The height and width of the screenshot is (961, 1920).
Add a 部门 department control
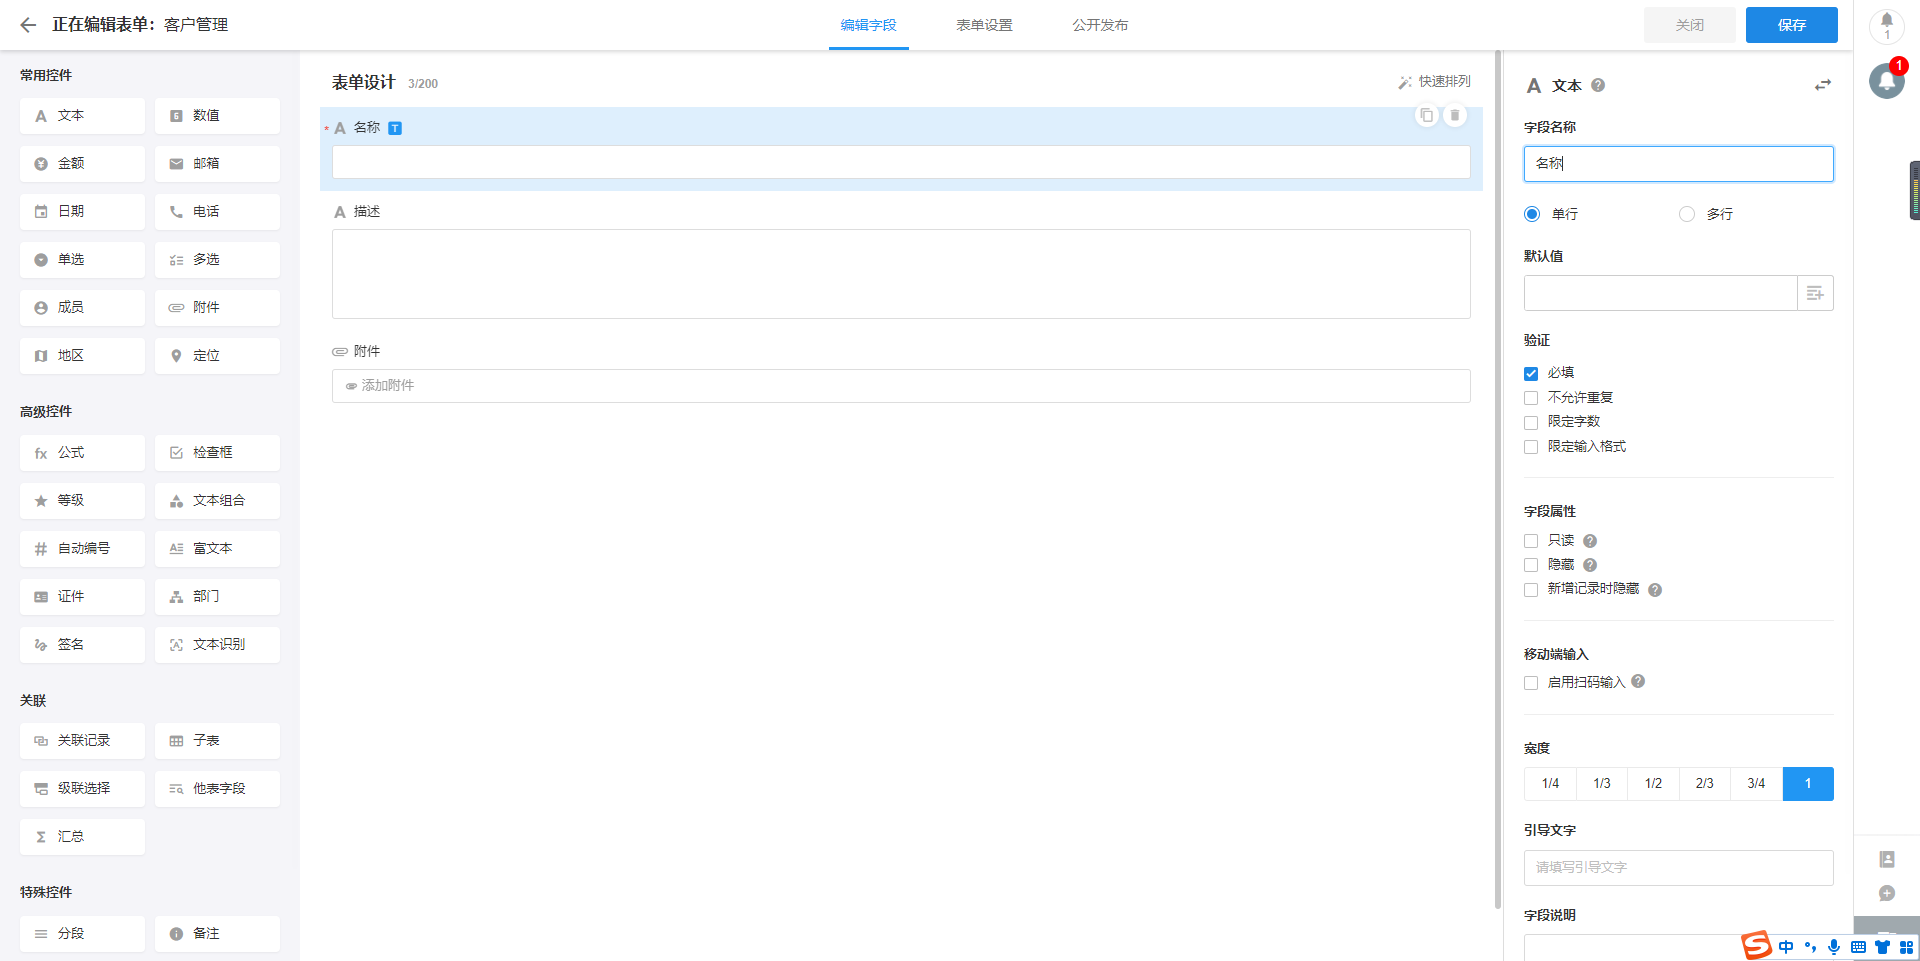pos(217,597)
